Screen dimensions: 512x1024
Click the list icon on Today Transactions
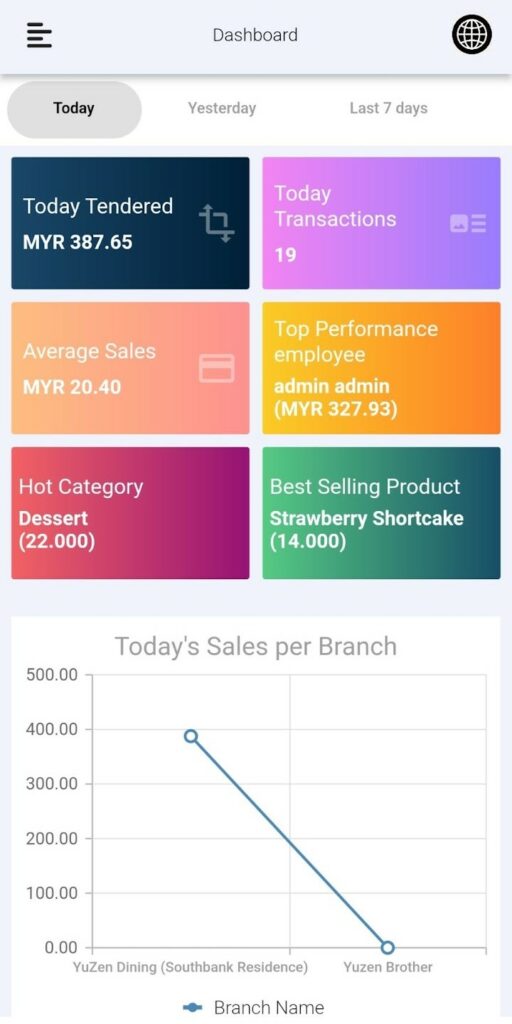click(468, 223)
